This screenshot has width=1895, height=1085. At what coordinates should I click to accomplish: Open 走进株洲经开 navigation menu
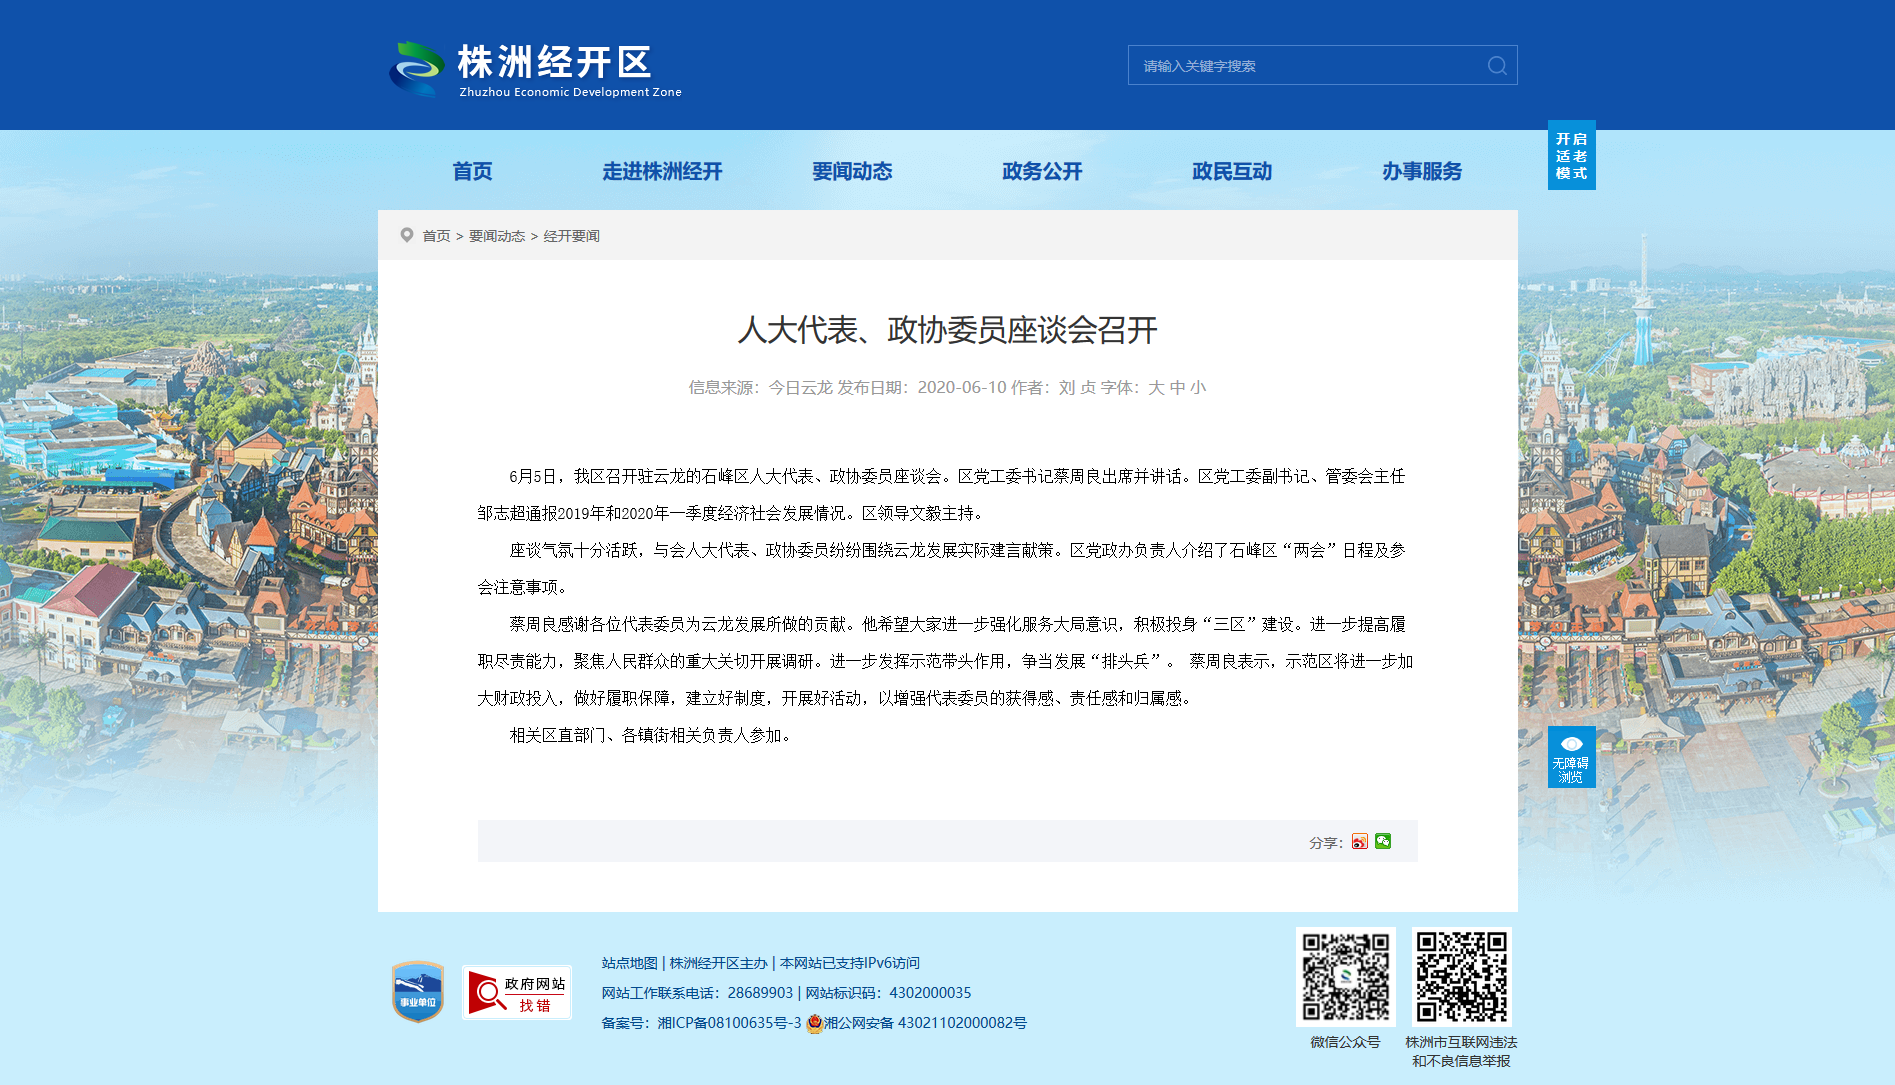[x=662, y=171]
